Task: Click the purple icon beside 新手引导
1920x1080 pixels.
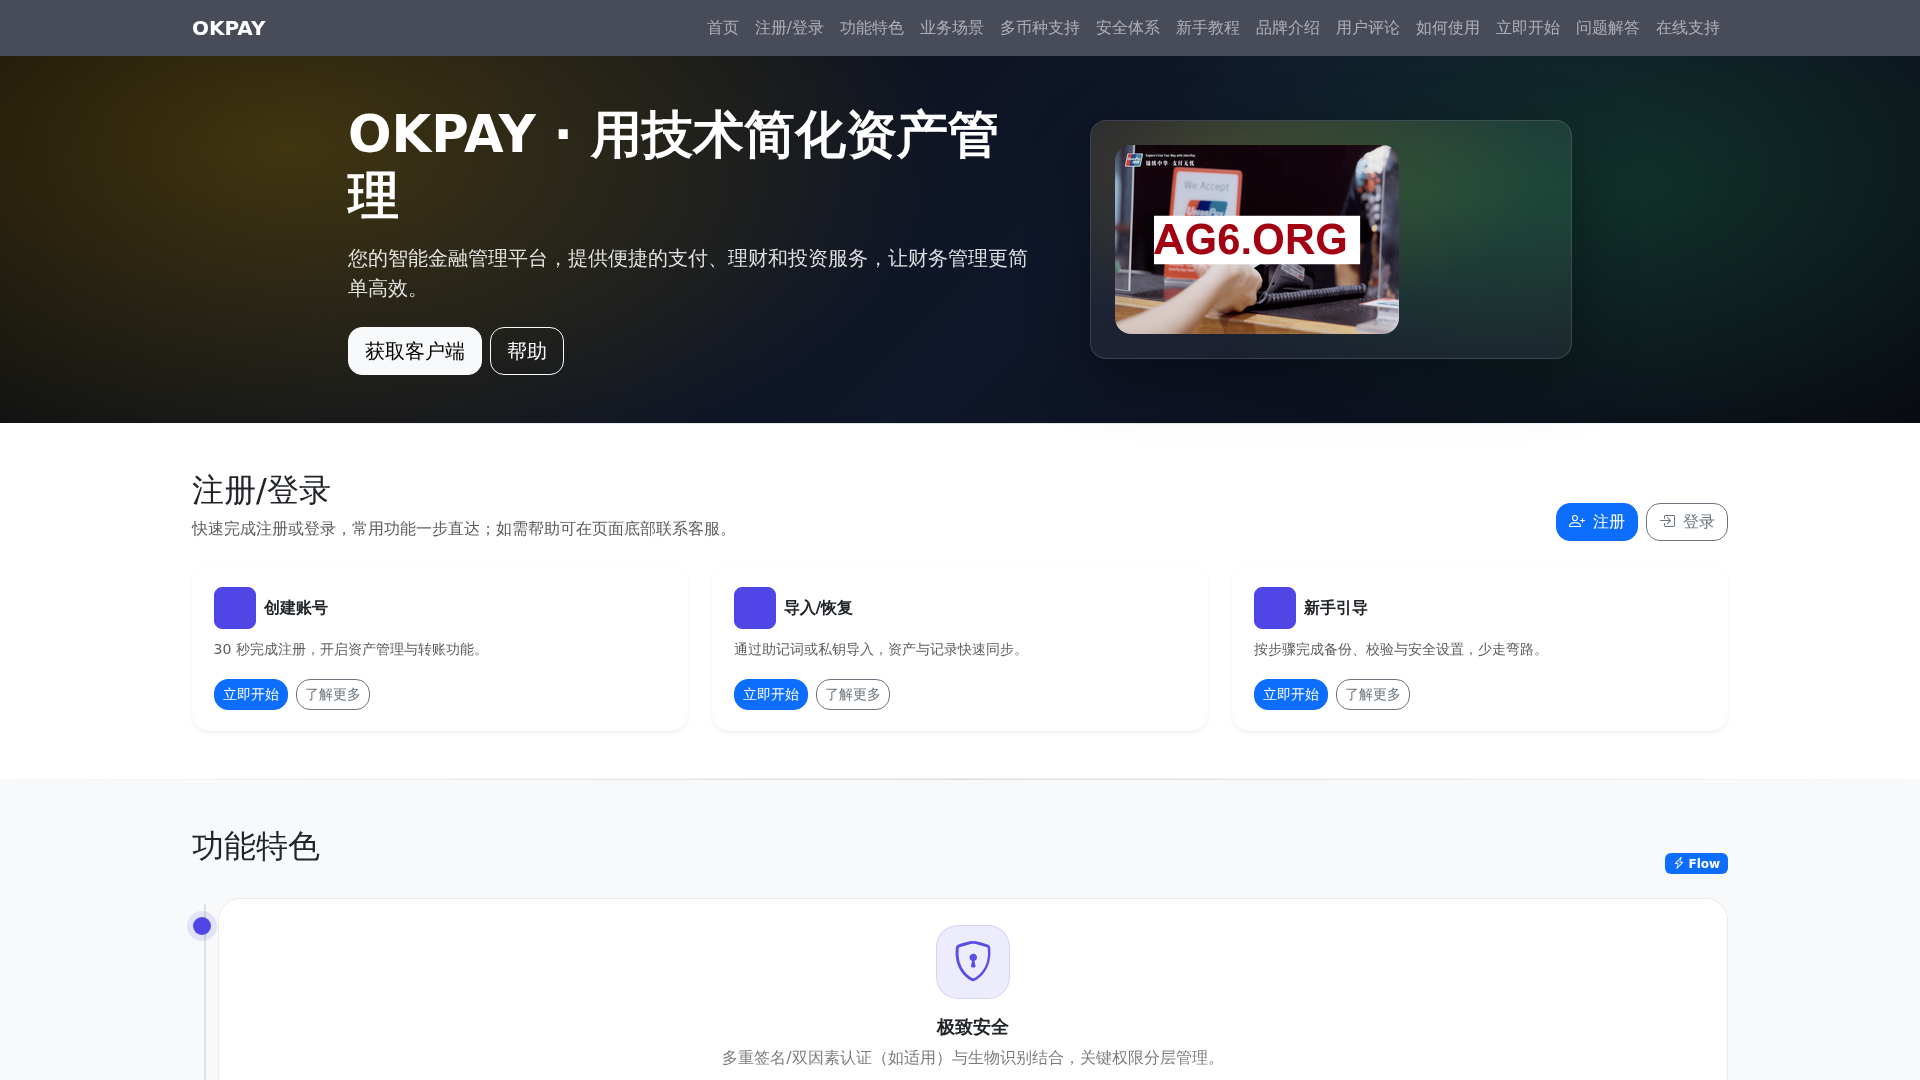Action: [1275, 608]
